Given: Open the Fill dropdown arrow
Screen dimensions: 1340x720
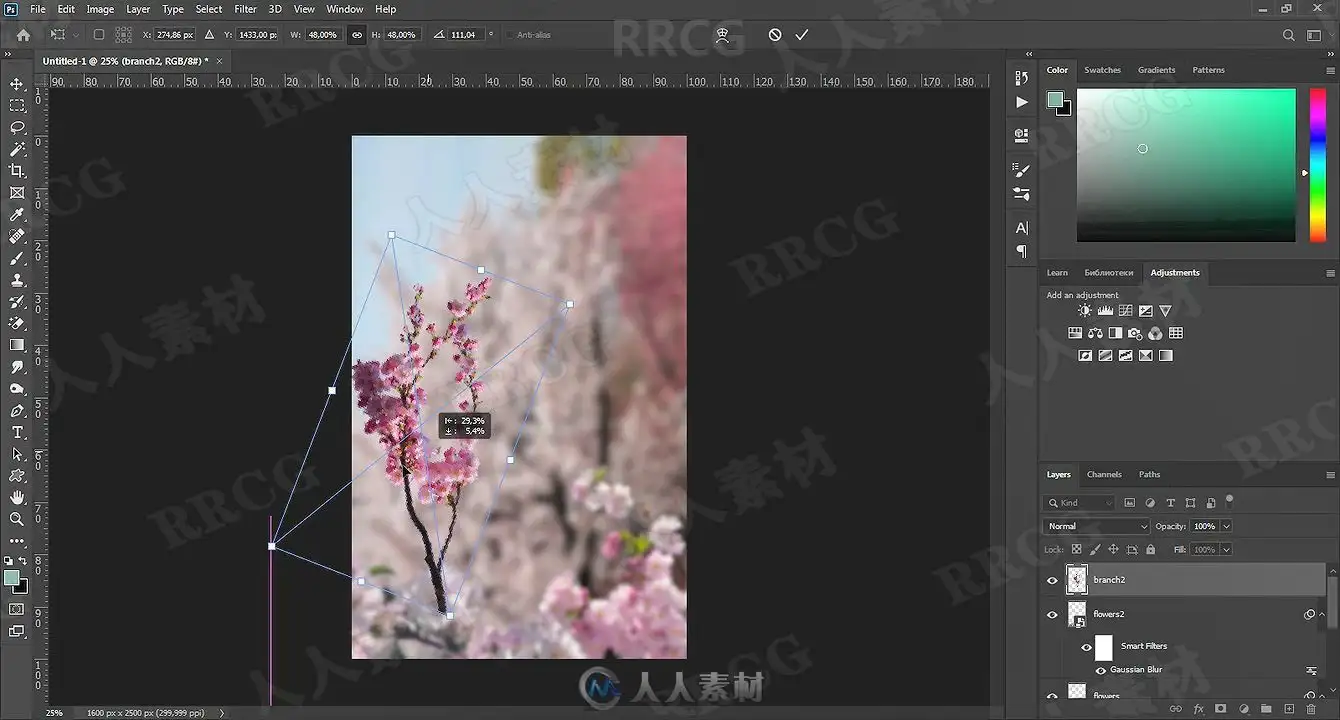Looking at the screenshot, I should (x=1226, y=550).
